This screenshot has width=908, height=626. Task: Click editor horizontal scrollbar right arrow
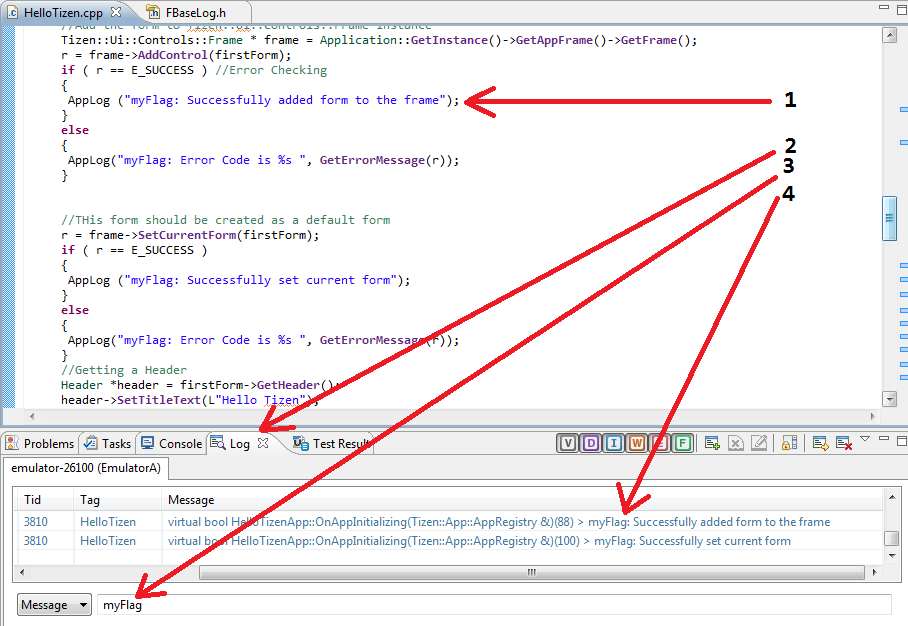873,416
